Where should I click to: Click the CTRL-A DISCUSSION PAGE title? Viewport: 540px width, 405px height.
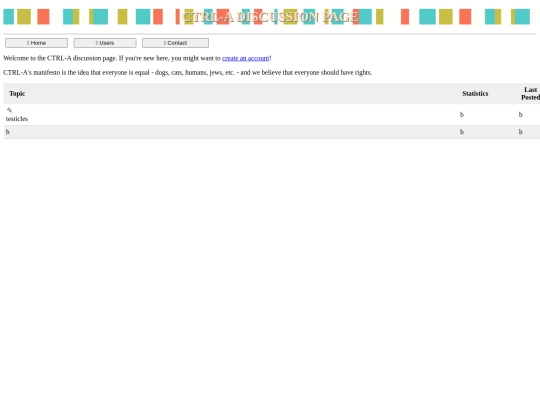[270, 17]
